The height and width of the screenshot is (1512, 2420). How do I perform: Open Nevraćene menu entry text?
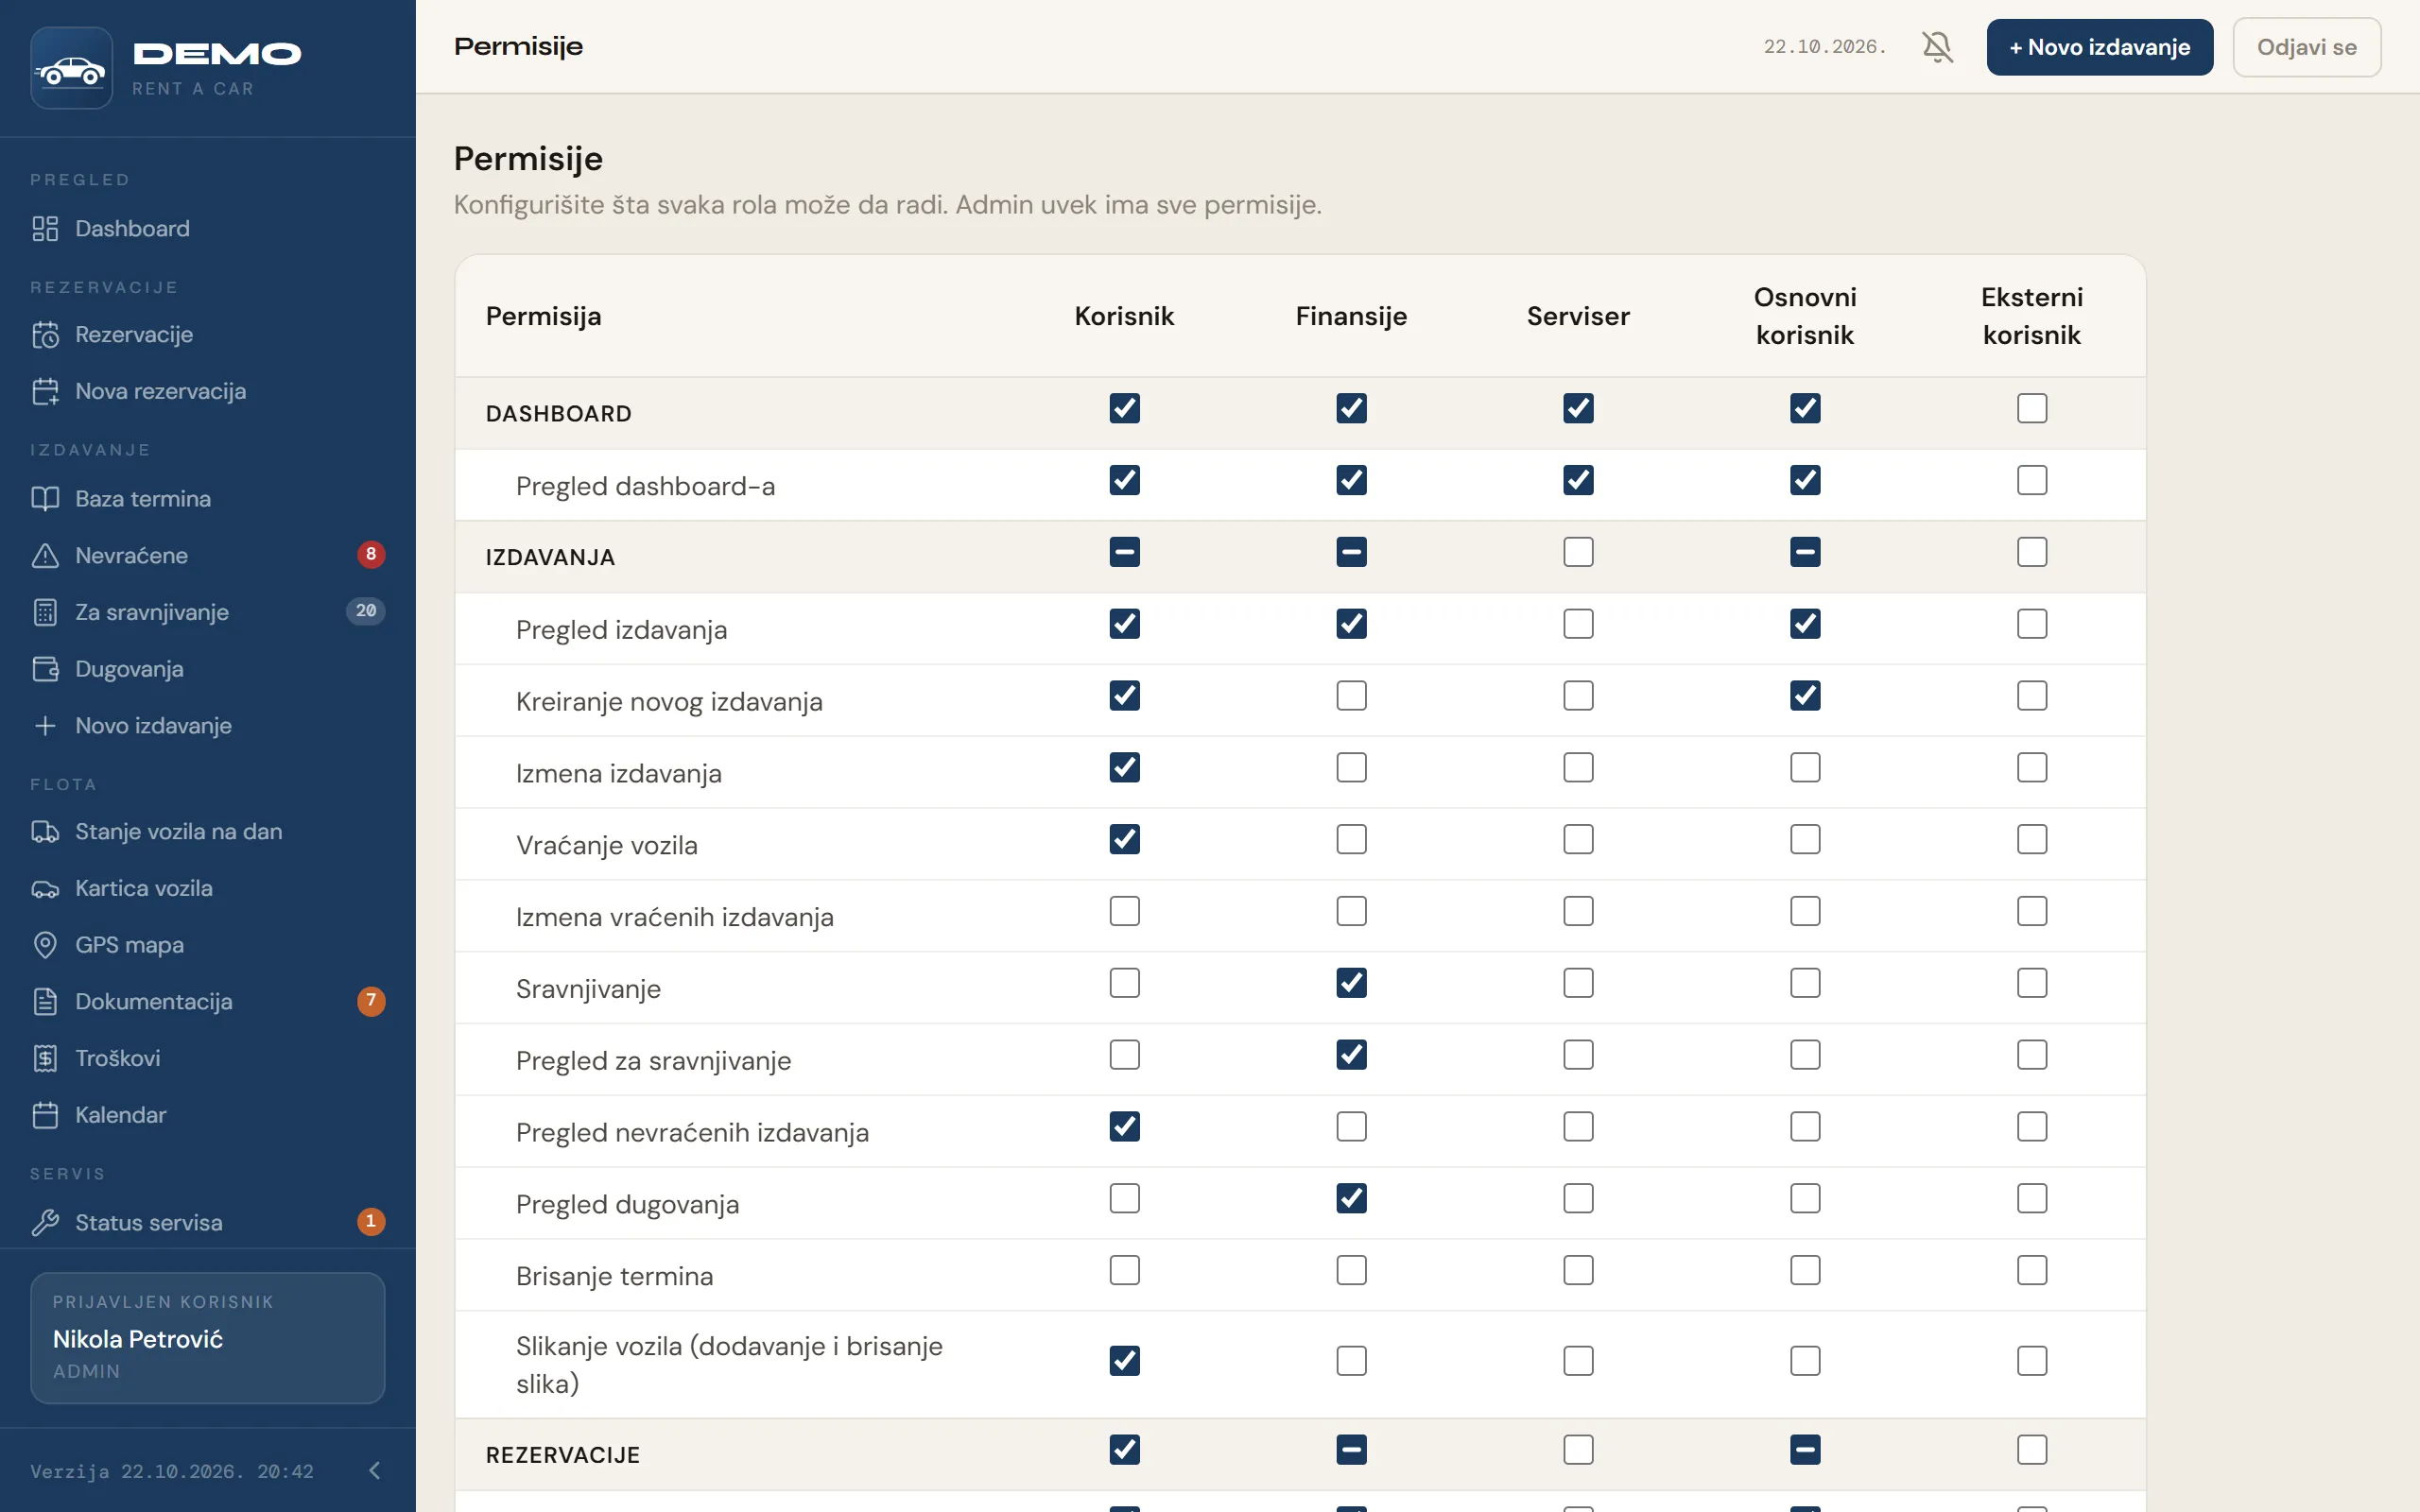point(131,555)
